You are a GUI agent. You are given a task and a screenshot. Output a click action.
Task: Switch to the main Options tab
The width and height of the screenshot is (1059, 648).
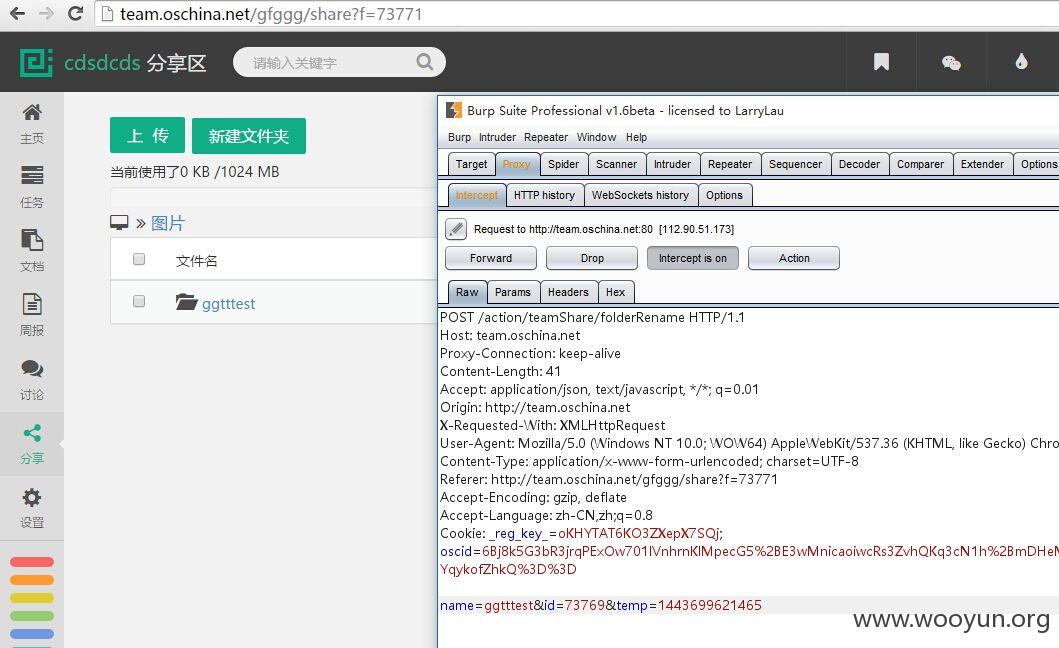tap(1037, 164)
